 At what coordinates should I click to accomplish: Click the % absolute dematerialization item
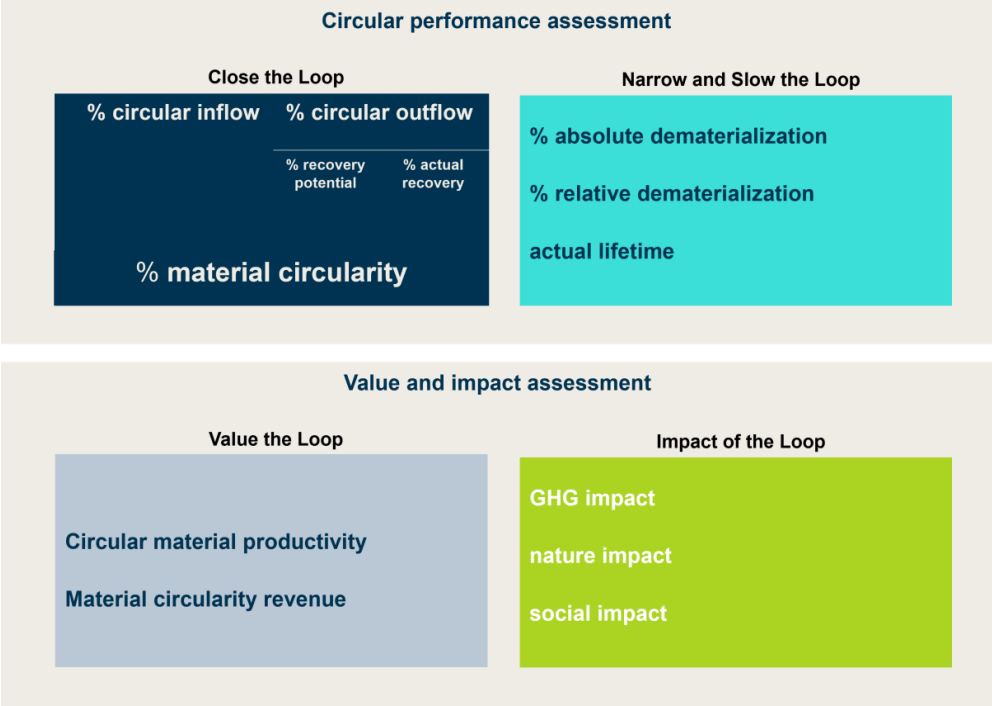[678, 136]
